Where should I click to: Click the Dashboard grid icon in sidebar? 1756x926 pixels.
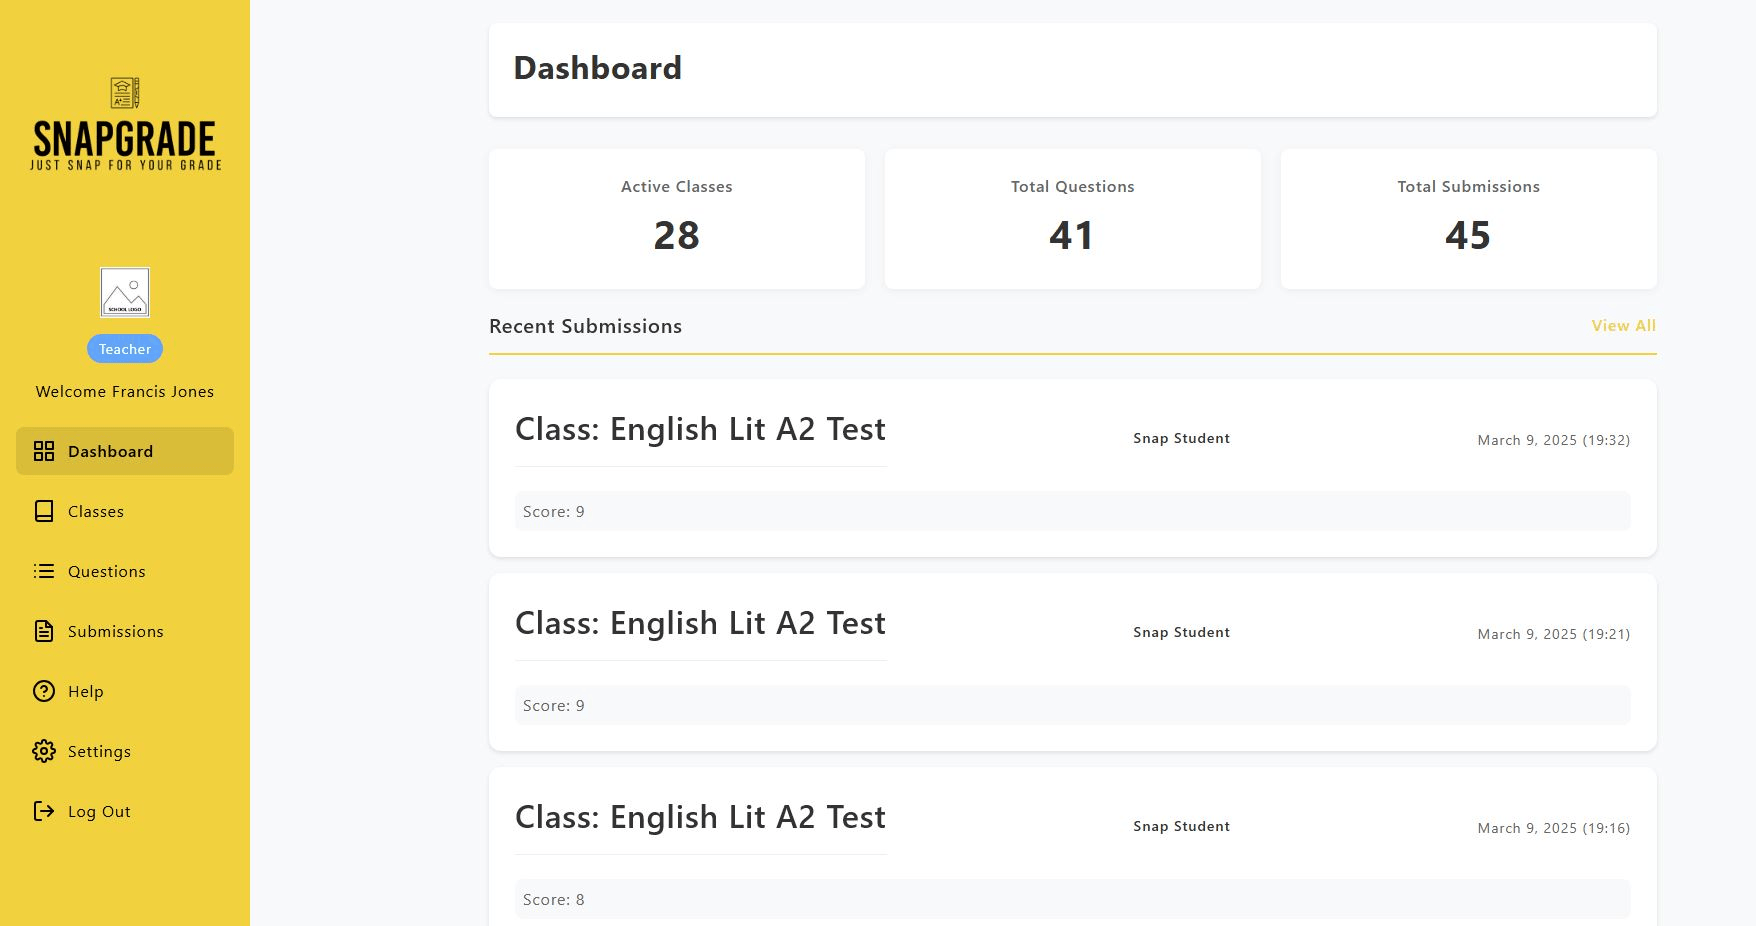click(x=44, y=451)
